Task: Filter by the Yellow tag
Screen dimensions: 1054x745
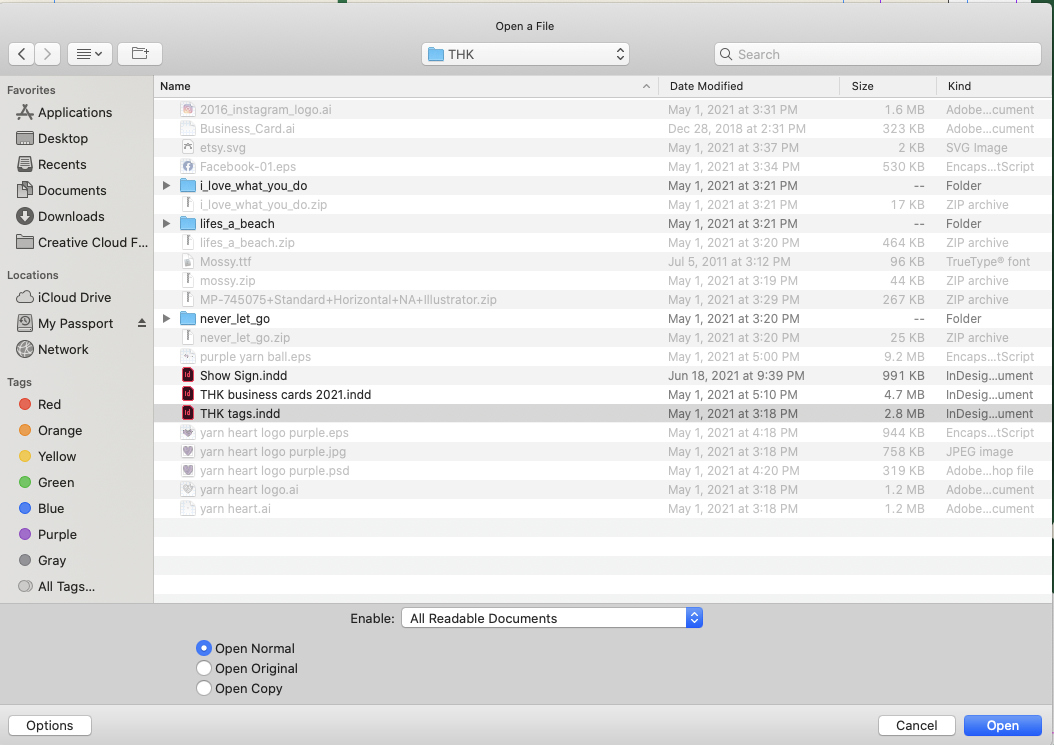Action: [x=48, y=457]
